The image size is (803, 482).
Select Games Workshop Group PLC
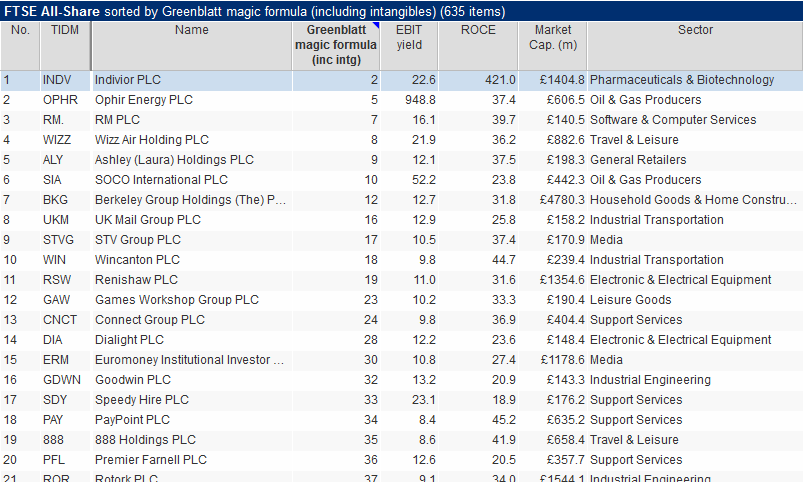pyautogui.click(x=177, y=300)
